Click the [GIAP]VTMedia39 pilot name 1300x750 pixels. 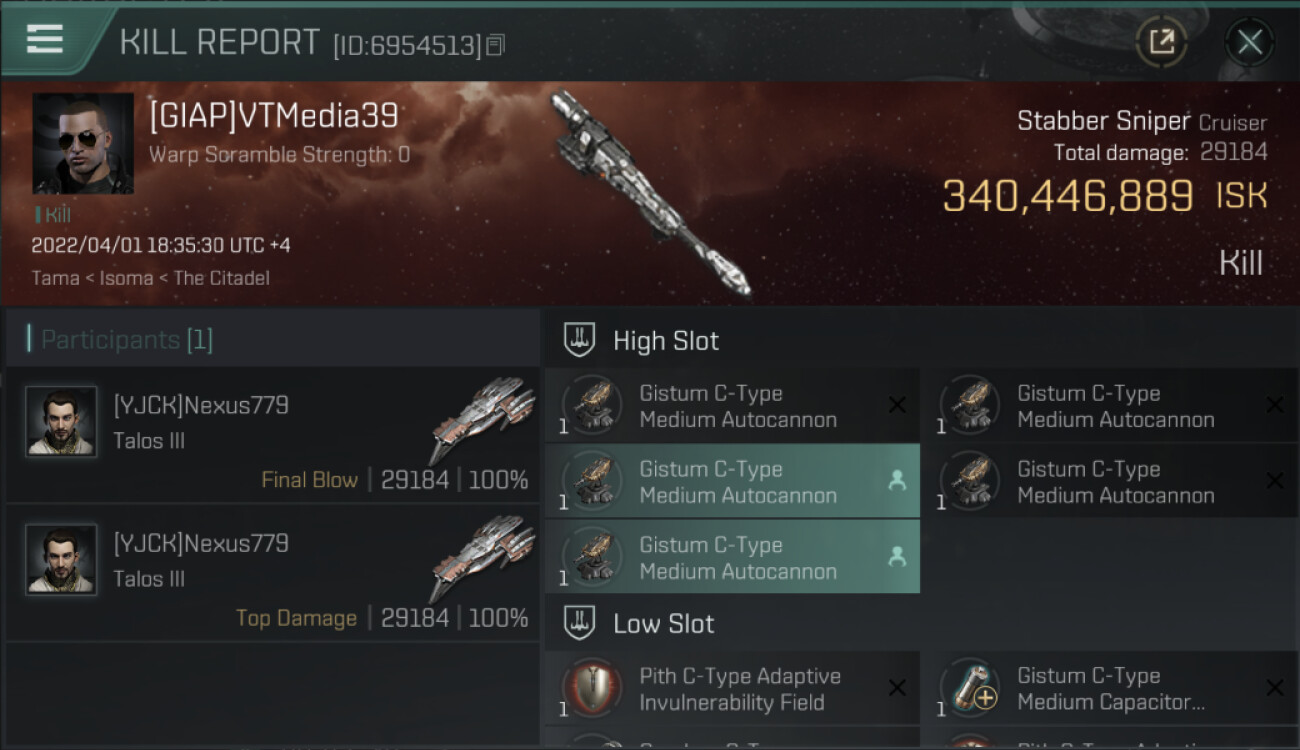point(273,116)
